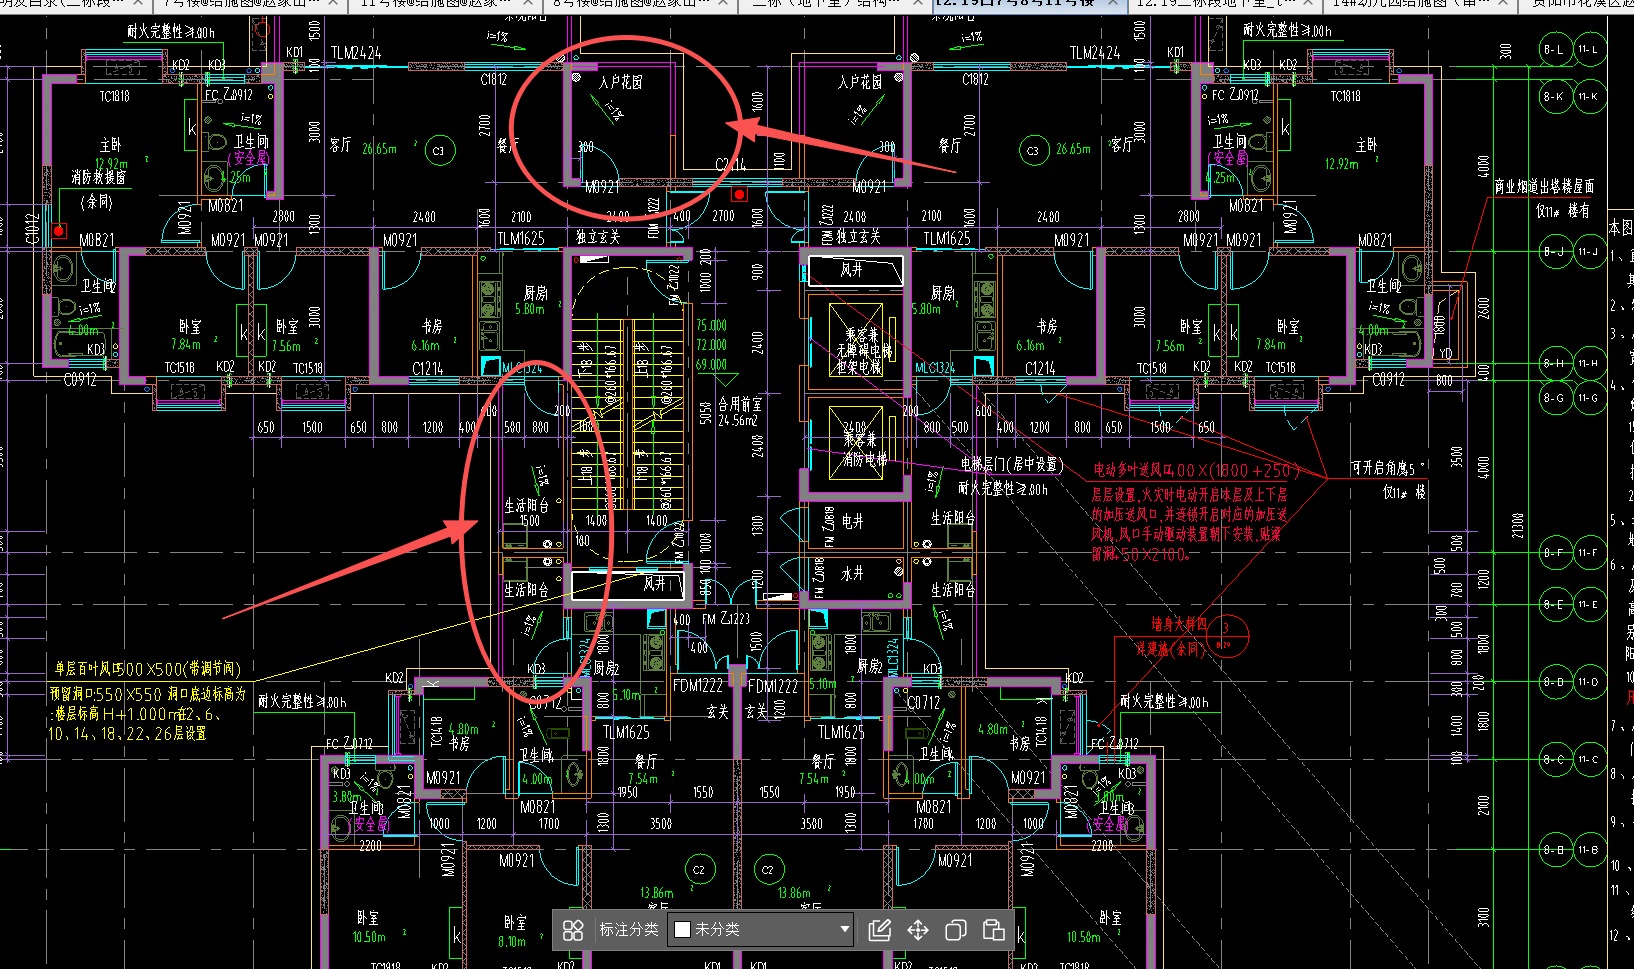The image size is (1634, 969).
Task: Click the 11-E grid axis bubble
Action: tap(1588, 604)
